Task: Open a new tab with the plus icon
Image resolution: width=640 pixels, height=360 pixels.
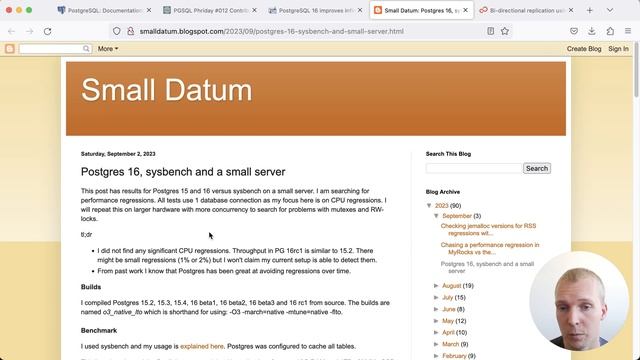Action: (589, 10)
